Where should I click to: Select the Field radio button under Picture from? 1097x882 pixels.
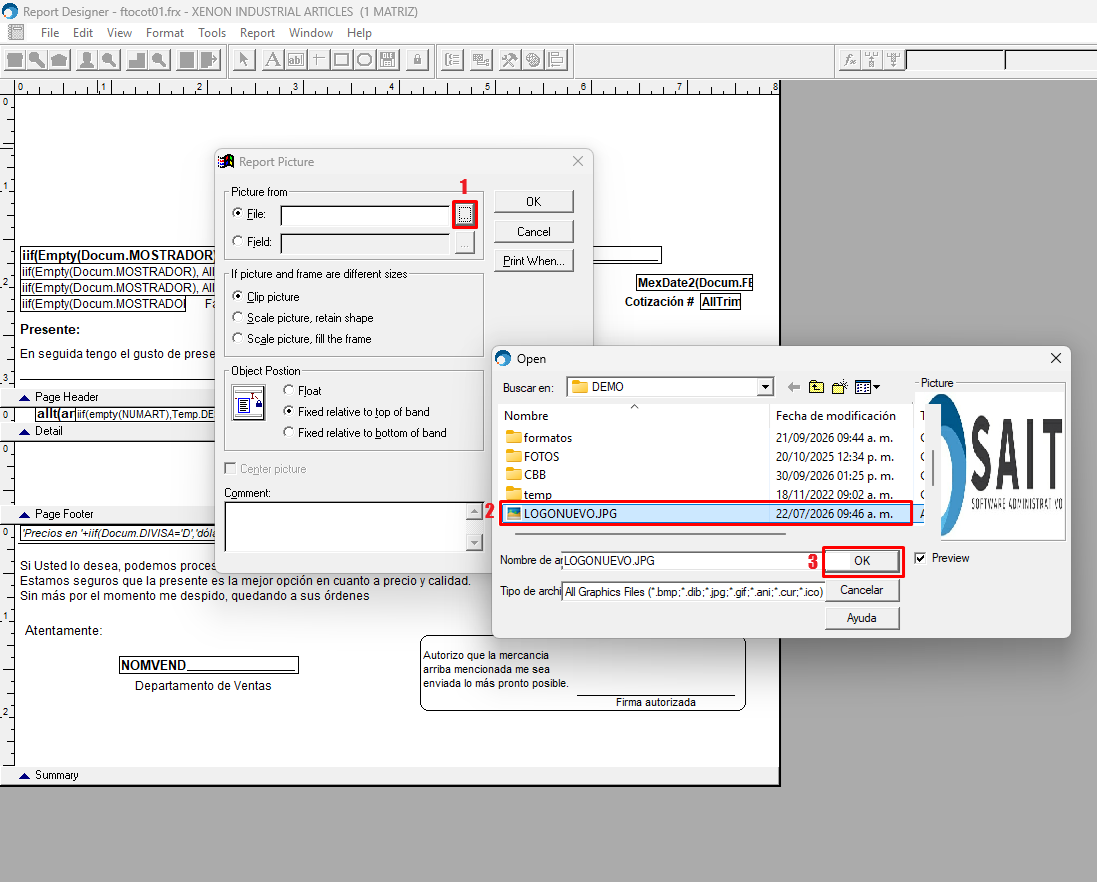coord(238,241)
